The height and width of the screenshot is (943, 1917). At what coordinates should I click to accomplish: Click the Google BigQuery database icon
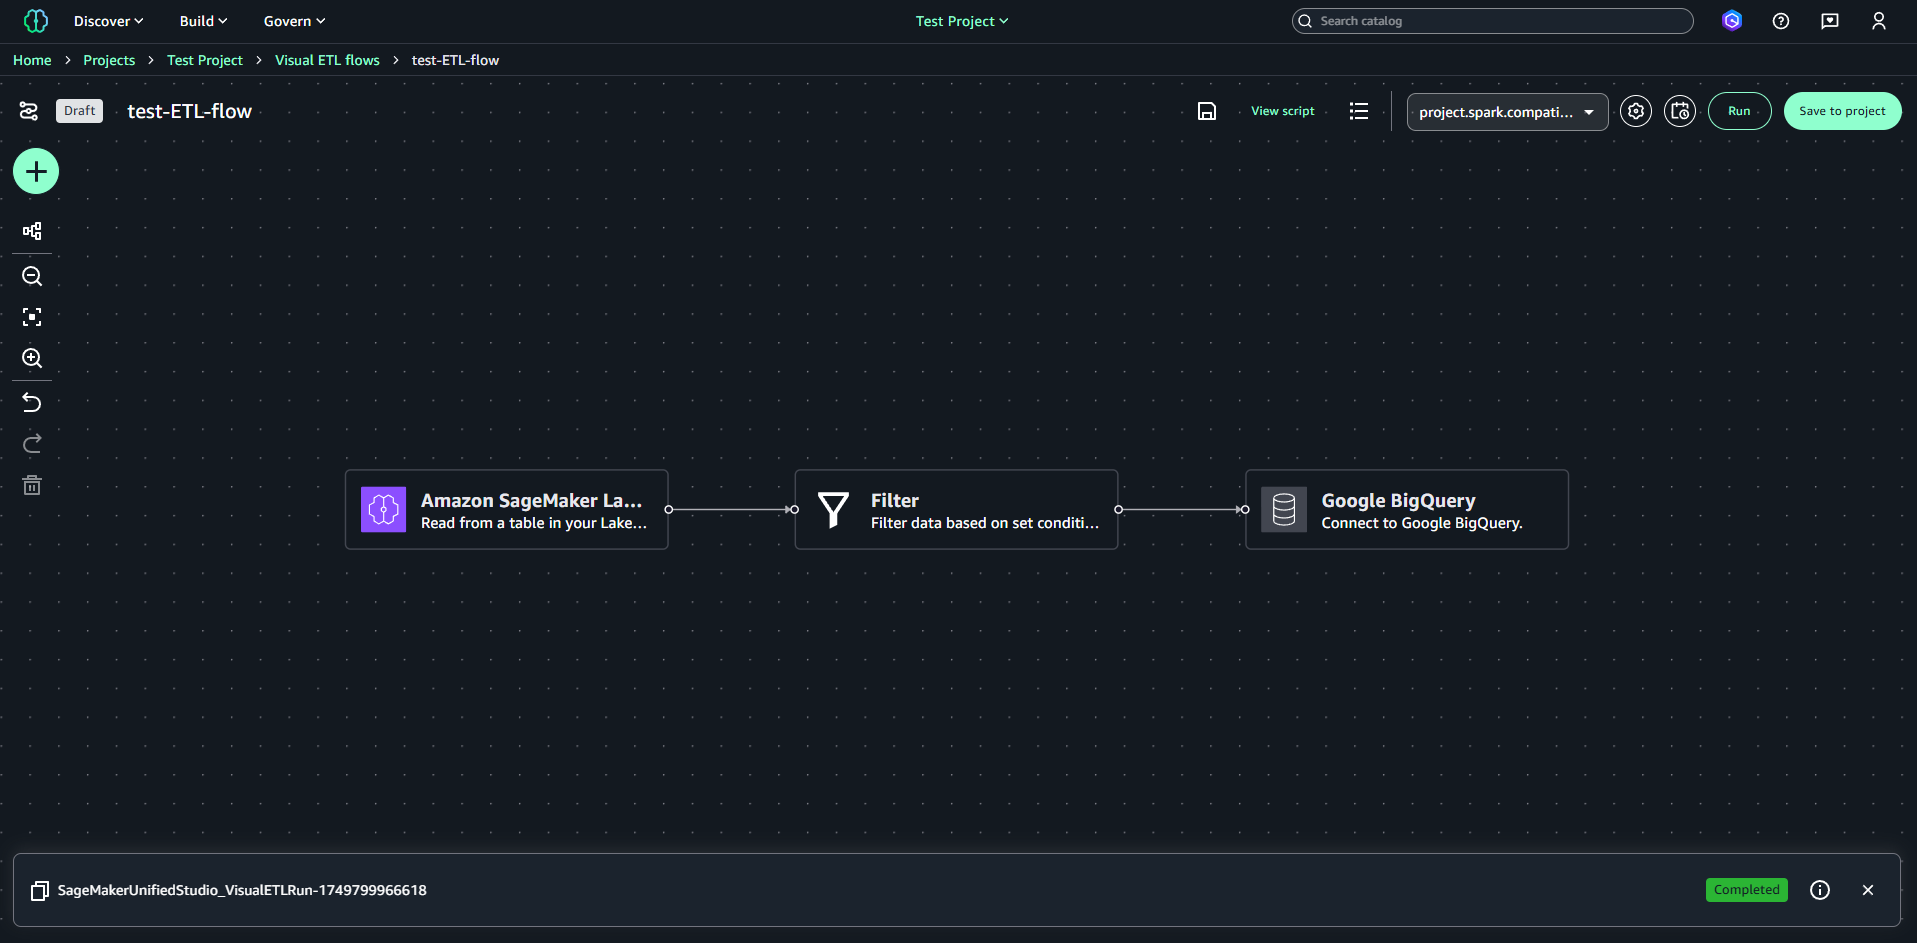pos(1284,510)
